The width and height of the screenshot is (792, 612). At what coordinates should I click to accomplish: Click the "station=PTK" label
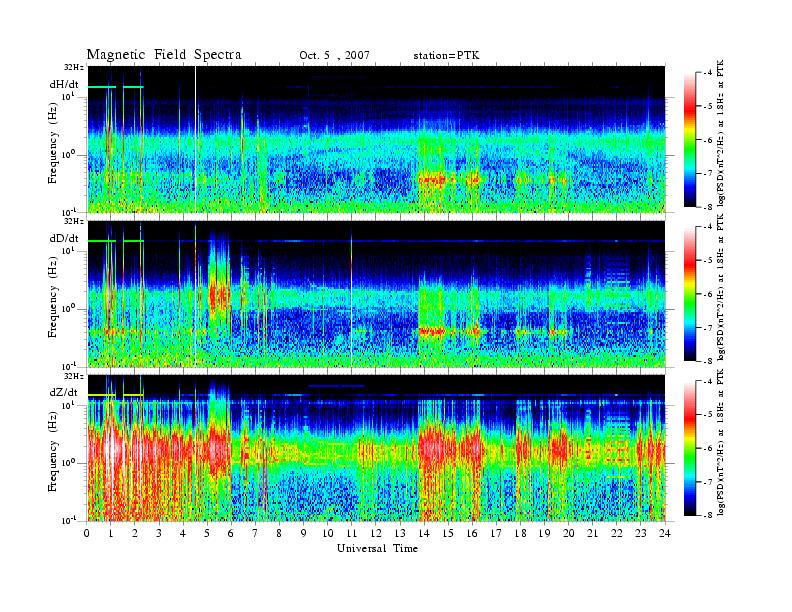(x=446, y=56)
